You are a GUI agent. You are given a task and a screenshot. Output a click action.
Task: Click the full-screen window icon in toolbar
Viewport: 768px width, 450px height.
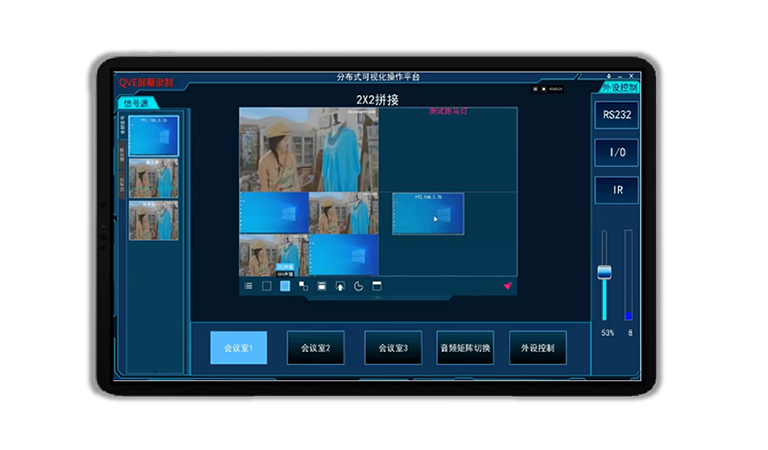click(x=321, y=286)
